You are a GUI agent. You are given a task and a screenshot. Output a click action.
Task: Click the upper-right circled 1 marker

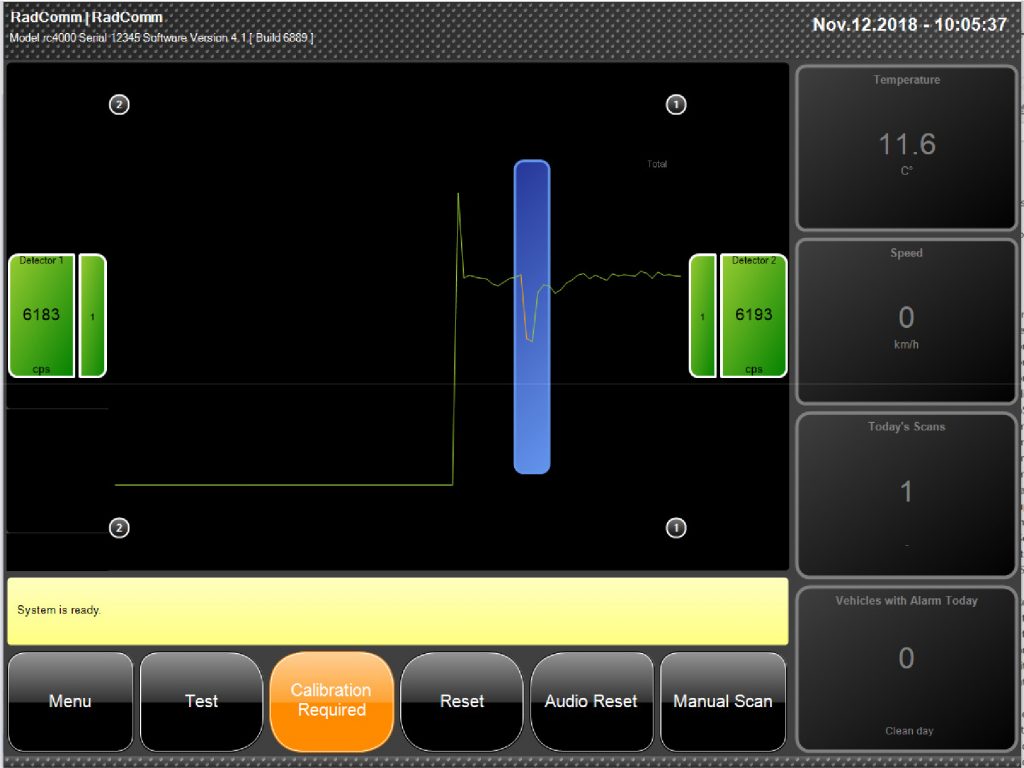point(676,104)
